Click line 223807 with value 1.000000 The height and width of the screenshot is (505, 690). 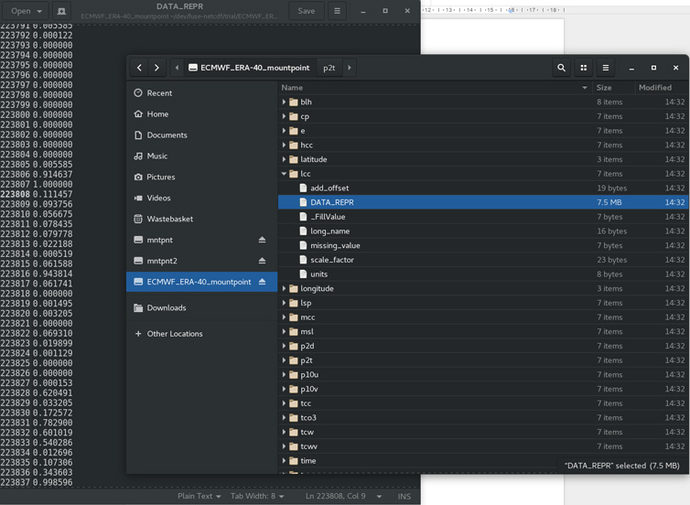coord(37,184)
